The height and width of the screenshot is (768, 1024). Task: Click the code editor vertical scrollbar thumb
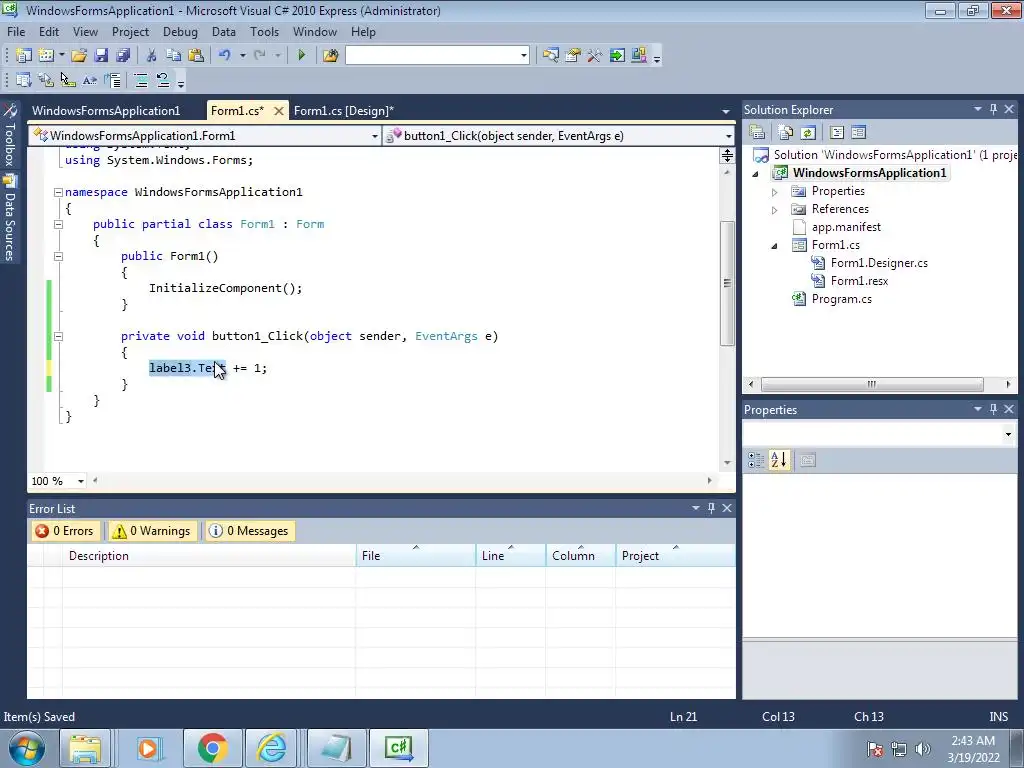click(727, 283)
